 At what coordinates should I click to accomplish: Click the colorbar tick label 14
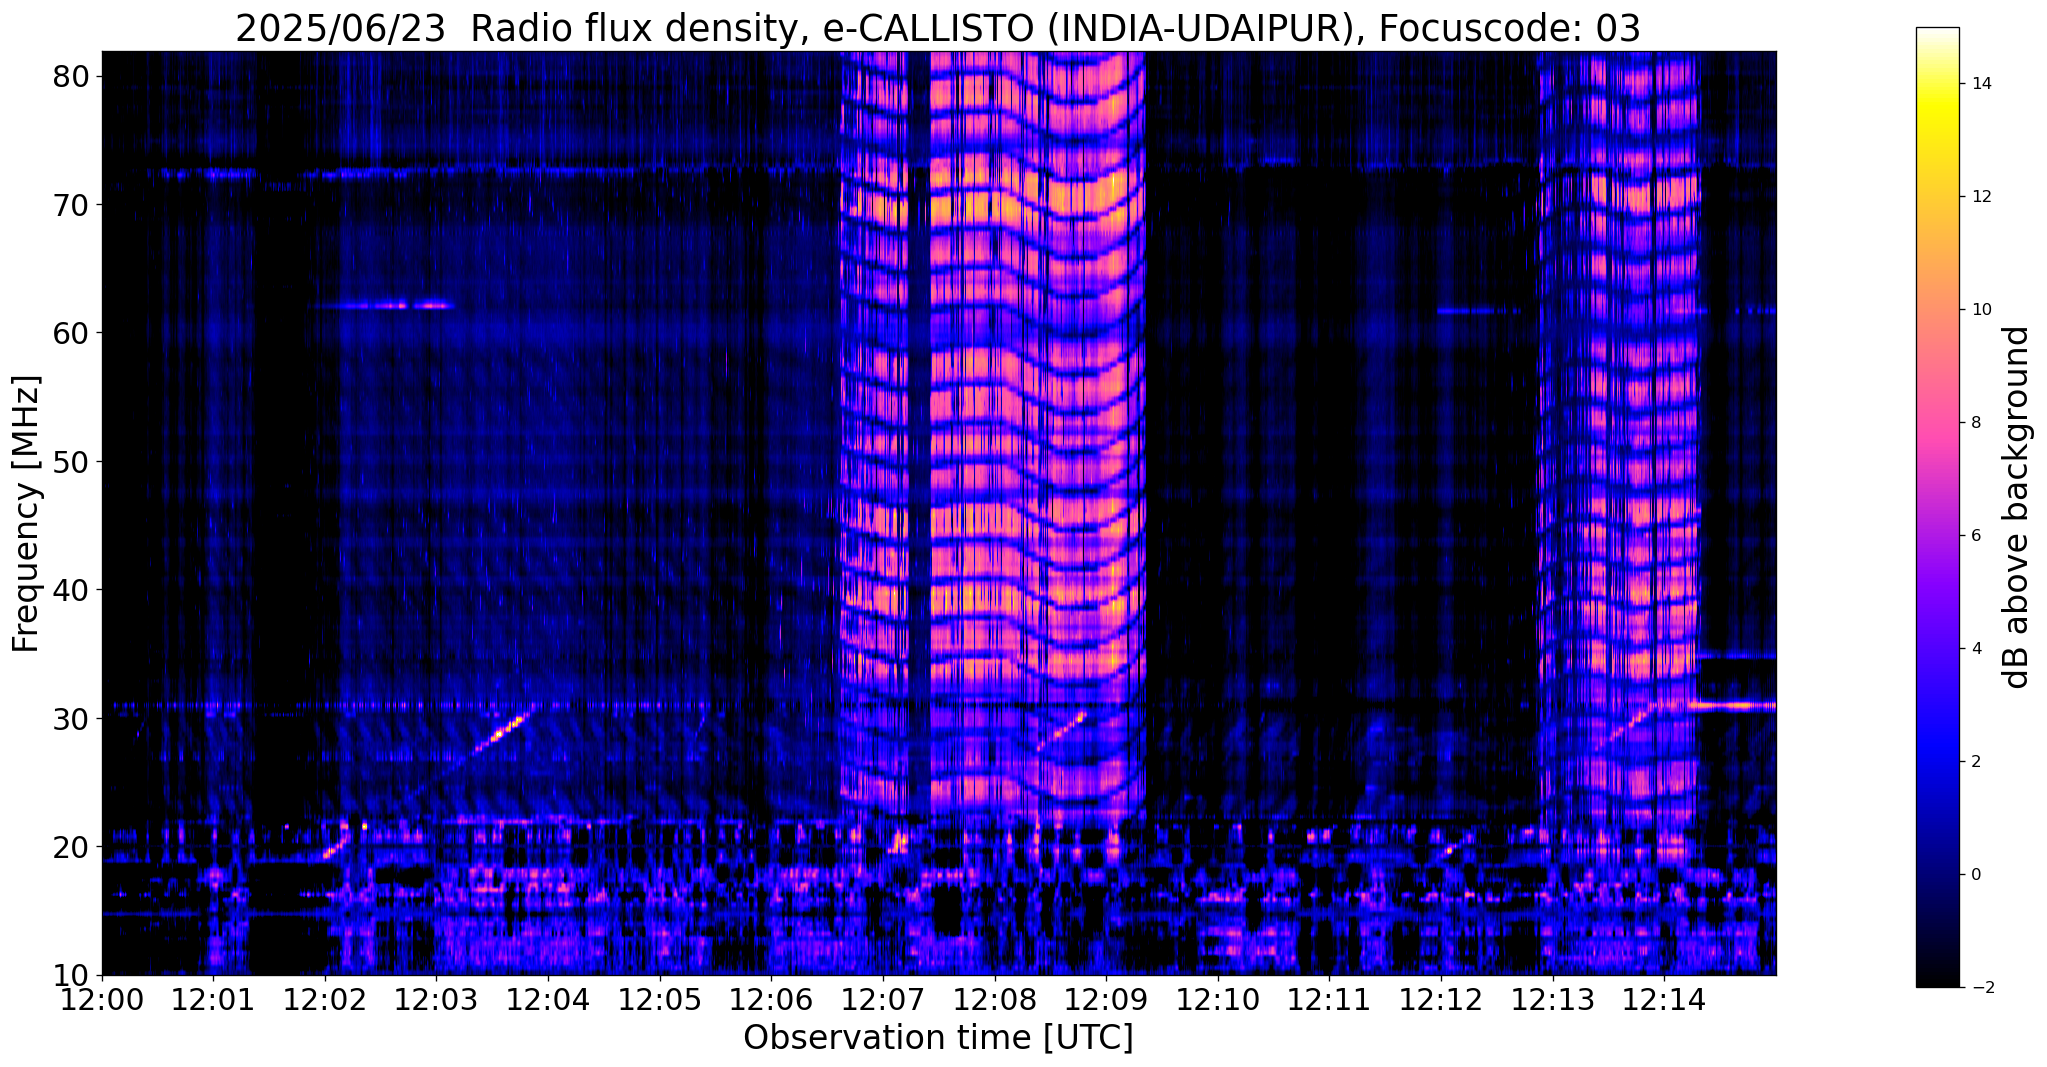(x=1980, y=84)
